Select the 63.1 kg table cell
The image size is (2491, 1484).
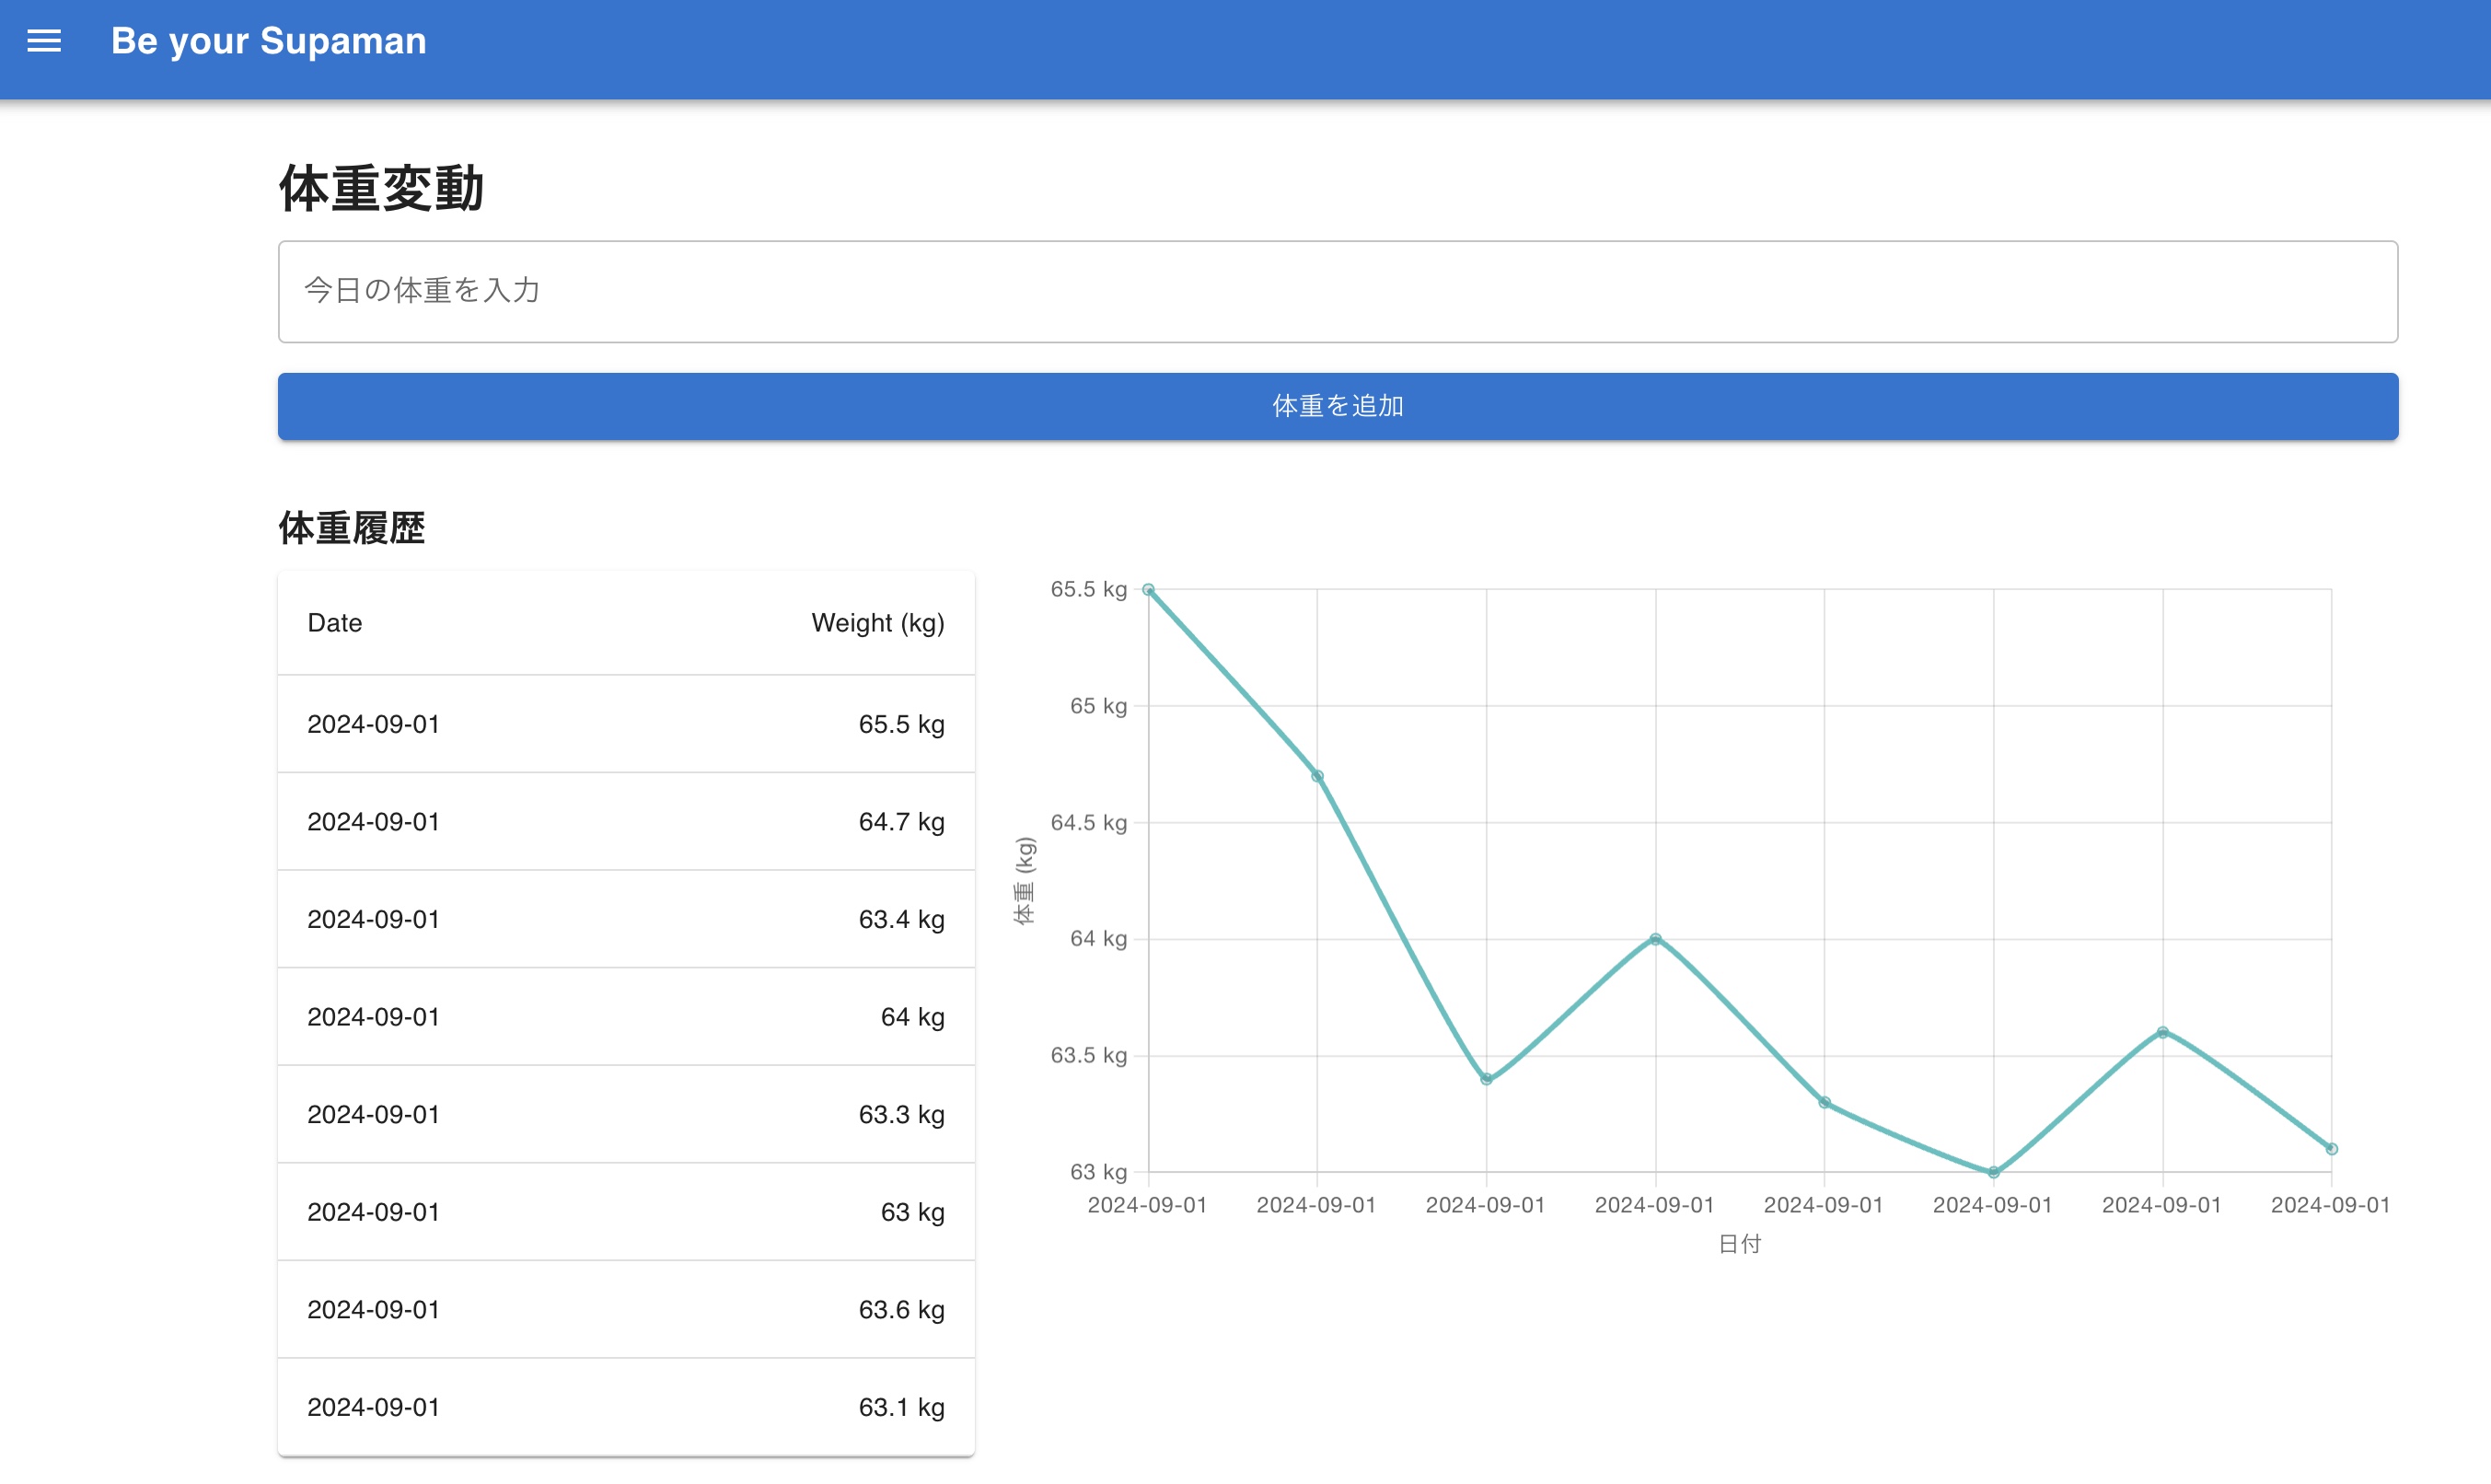coord(901,1407)
